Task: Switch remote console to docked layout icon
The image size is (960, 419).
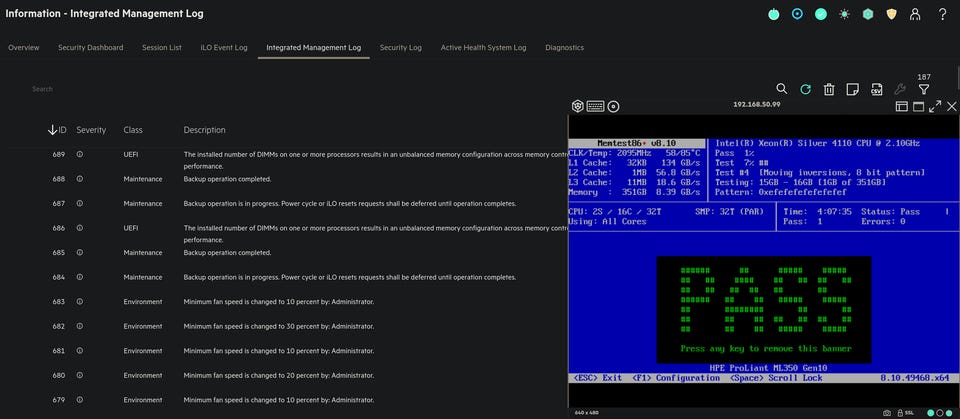Action: click(902, 107)
